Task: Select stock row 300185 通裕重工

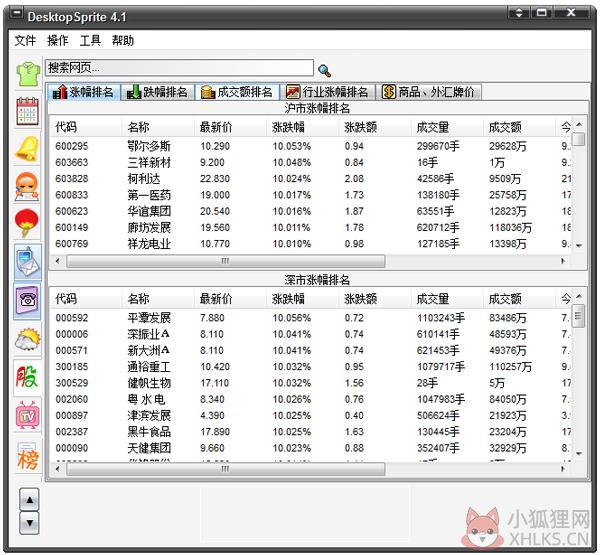Action: tap(310, 367)
